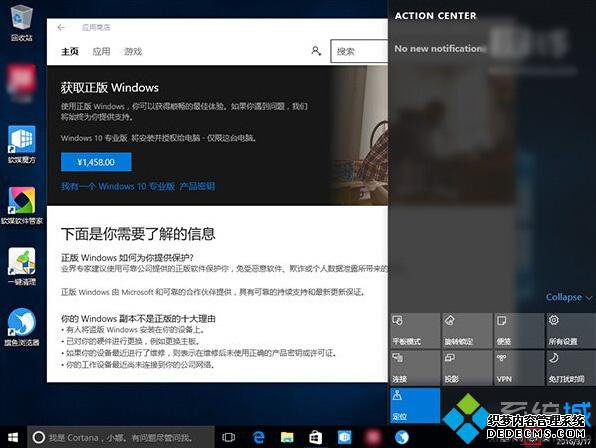The image size is (596, 448).
Task: Open the Project (投影) quick action tile
Action: (467, 368)
